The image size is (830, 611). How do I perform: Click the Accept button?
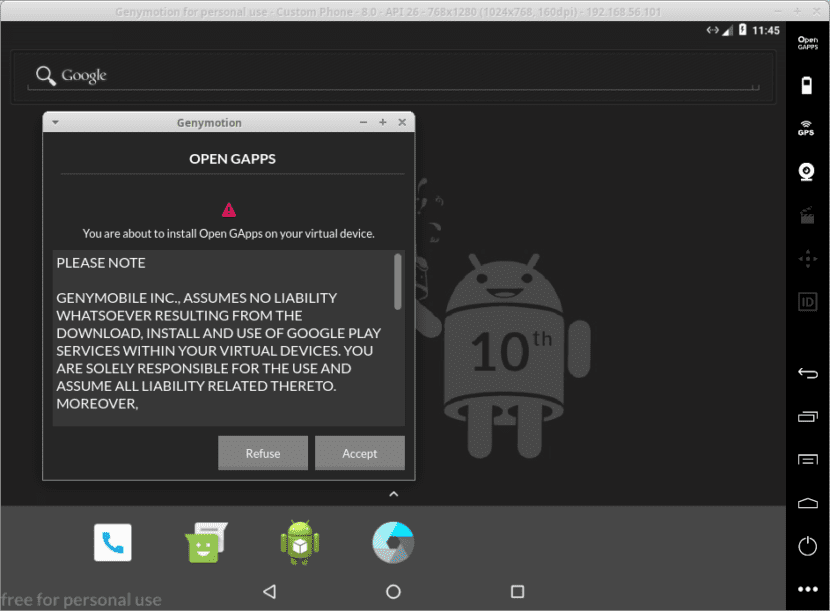tap(359, 453)
